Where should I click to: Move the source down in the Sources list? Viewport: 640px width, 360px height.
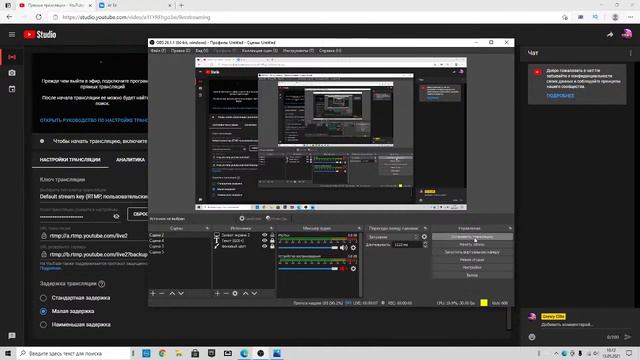[x=254, y=293]
